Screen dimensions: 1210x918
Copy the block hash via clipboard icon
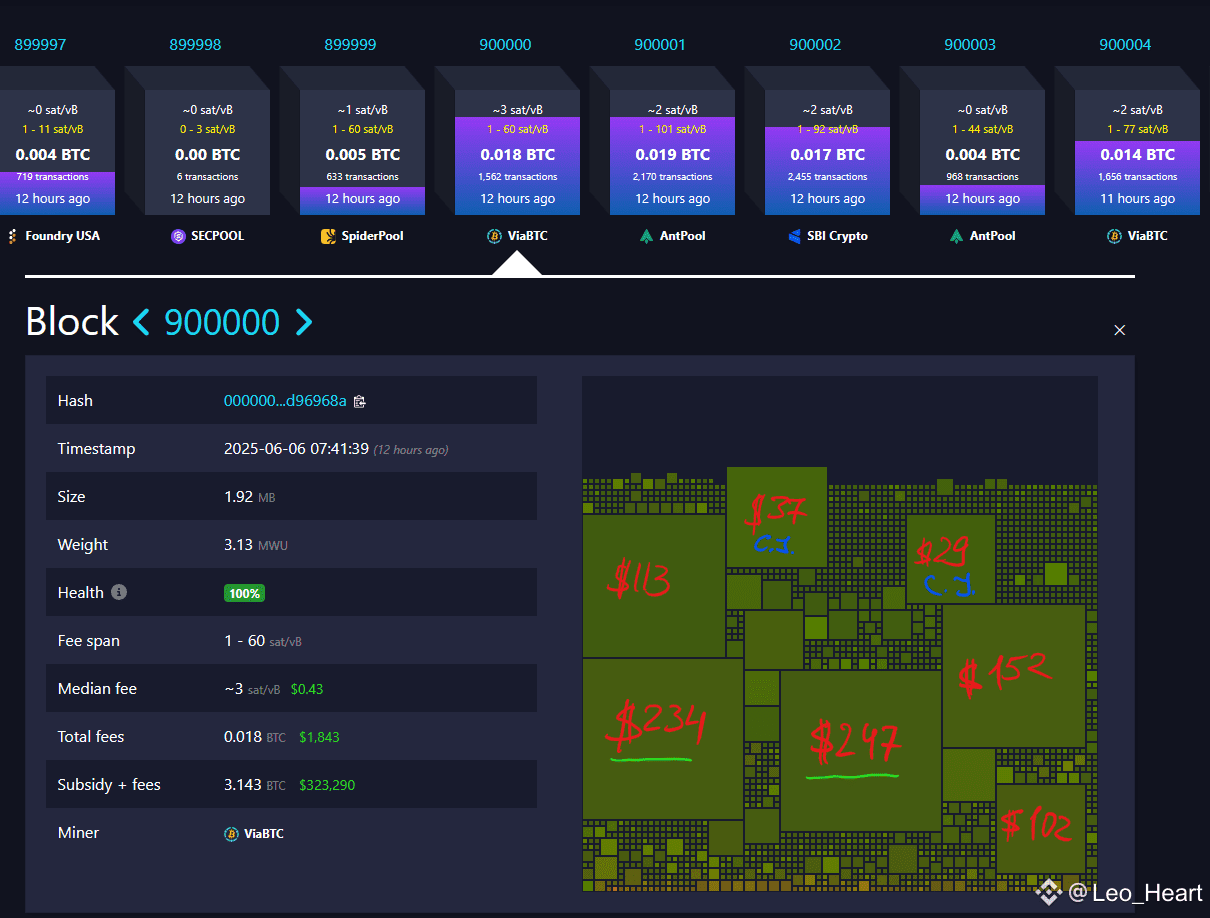click(361, 400)
